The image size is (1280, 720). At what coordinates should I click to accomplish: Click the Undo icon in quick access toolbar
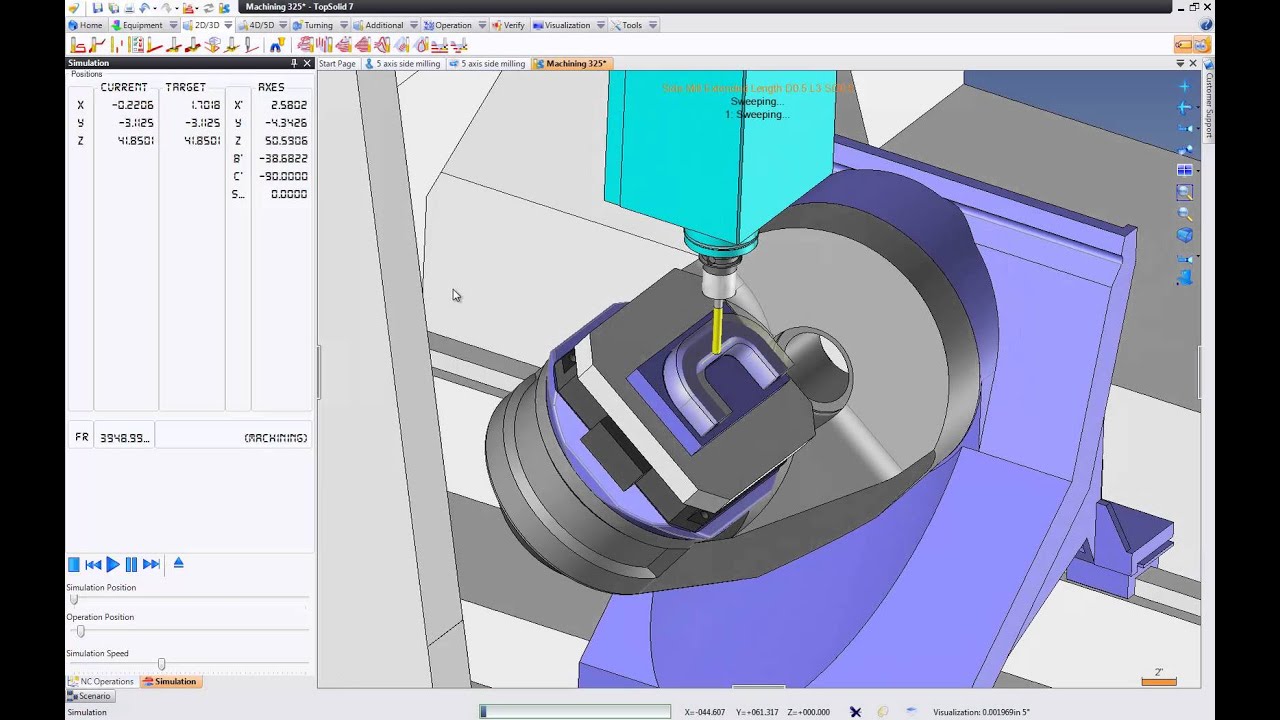pos(145,7)
